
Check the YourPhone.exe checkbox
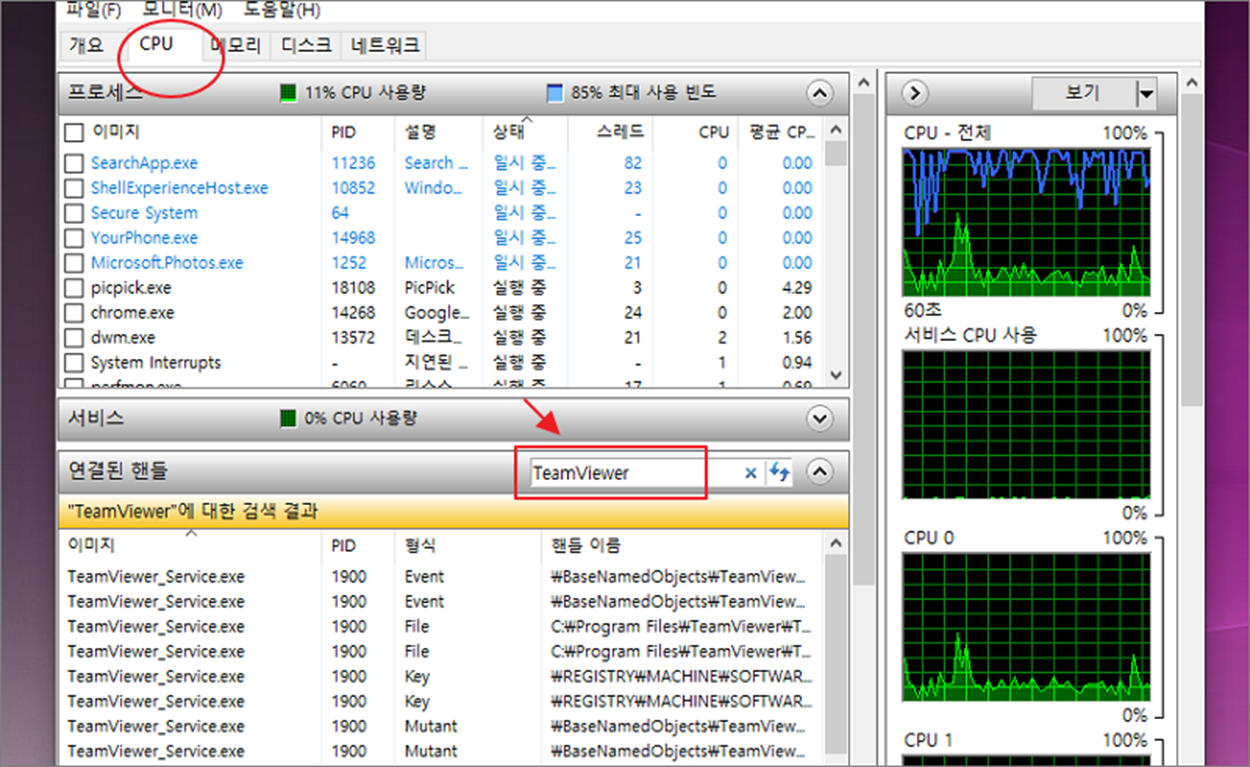tap(74, 238)
